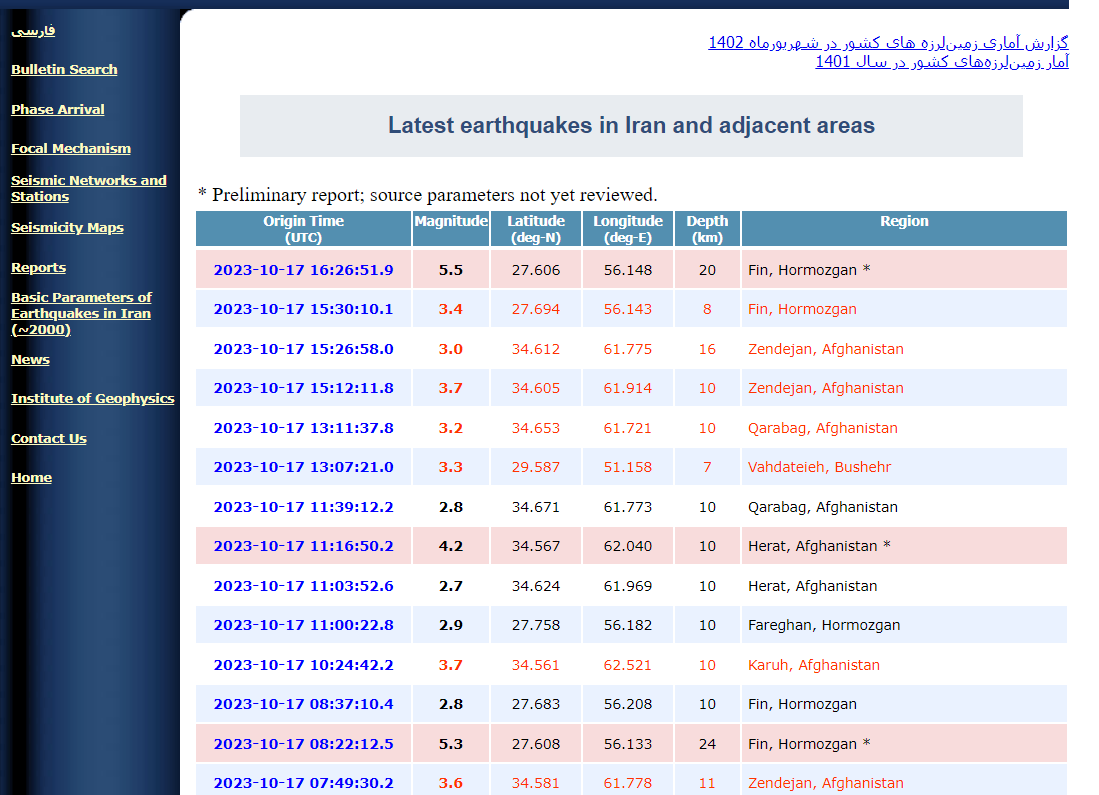Switch to the Farsi language version
The image size is (1099, 795).
(x=33, y=30)
